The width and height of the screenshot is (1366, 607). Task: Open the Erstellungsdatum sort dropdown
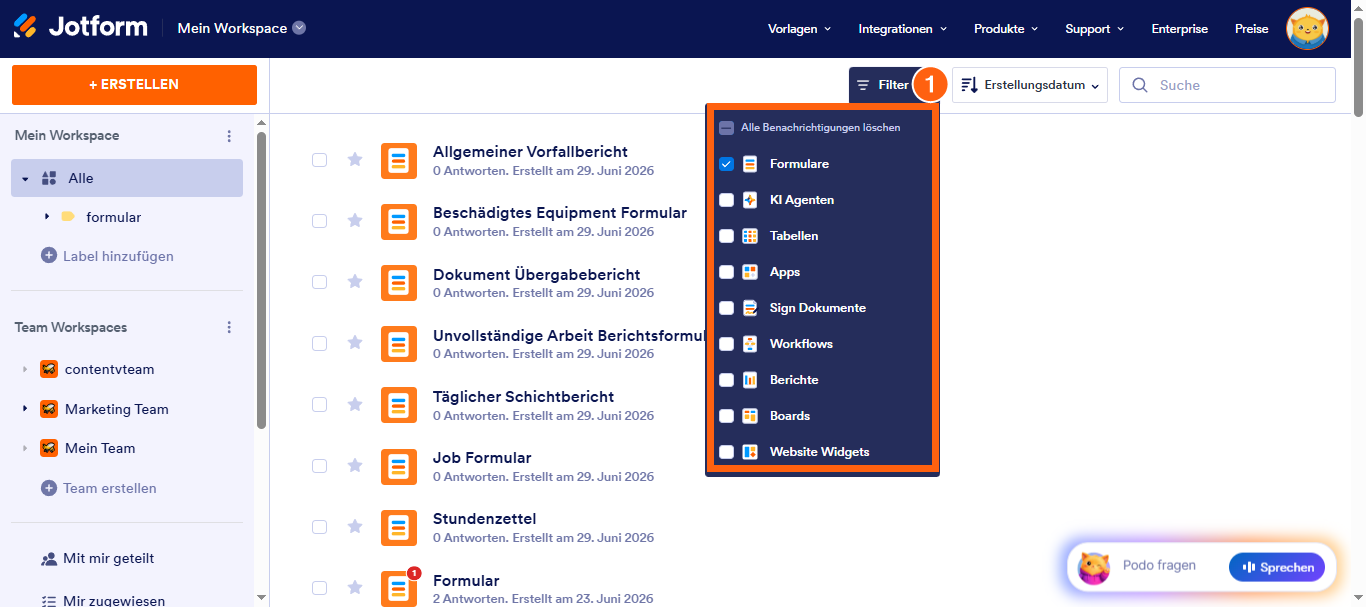click(1030, 85)
